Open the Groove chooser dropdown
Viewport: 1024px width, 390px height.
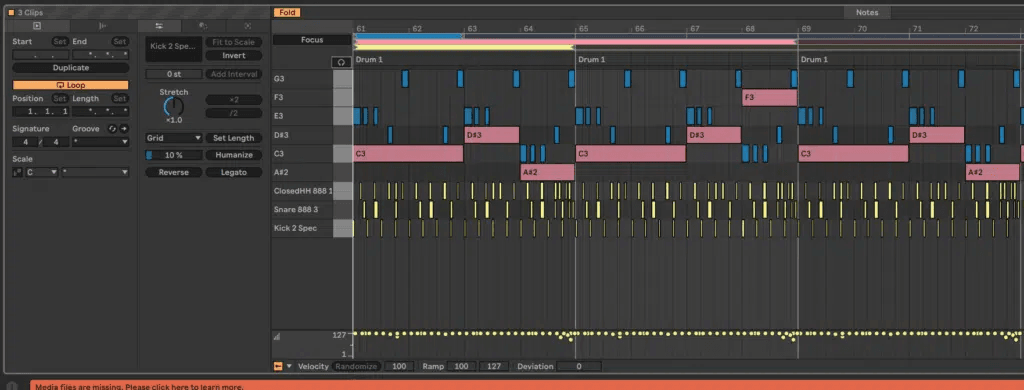101,142
